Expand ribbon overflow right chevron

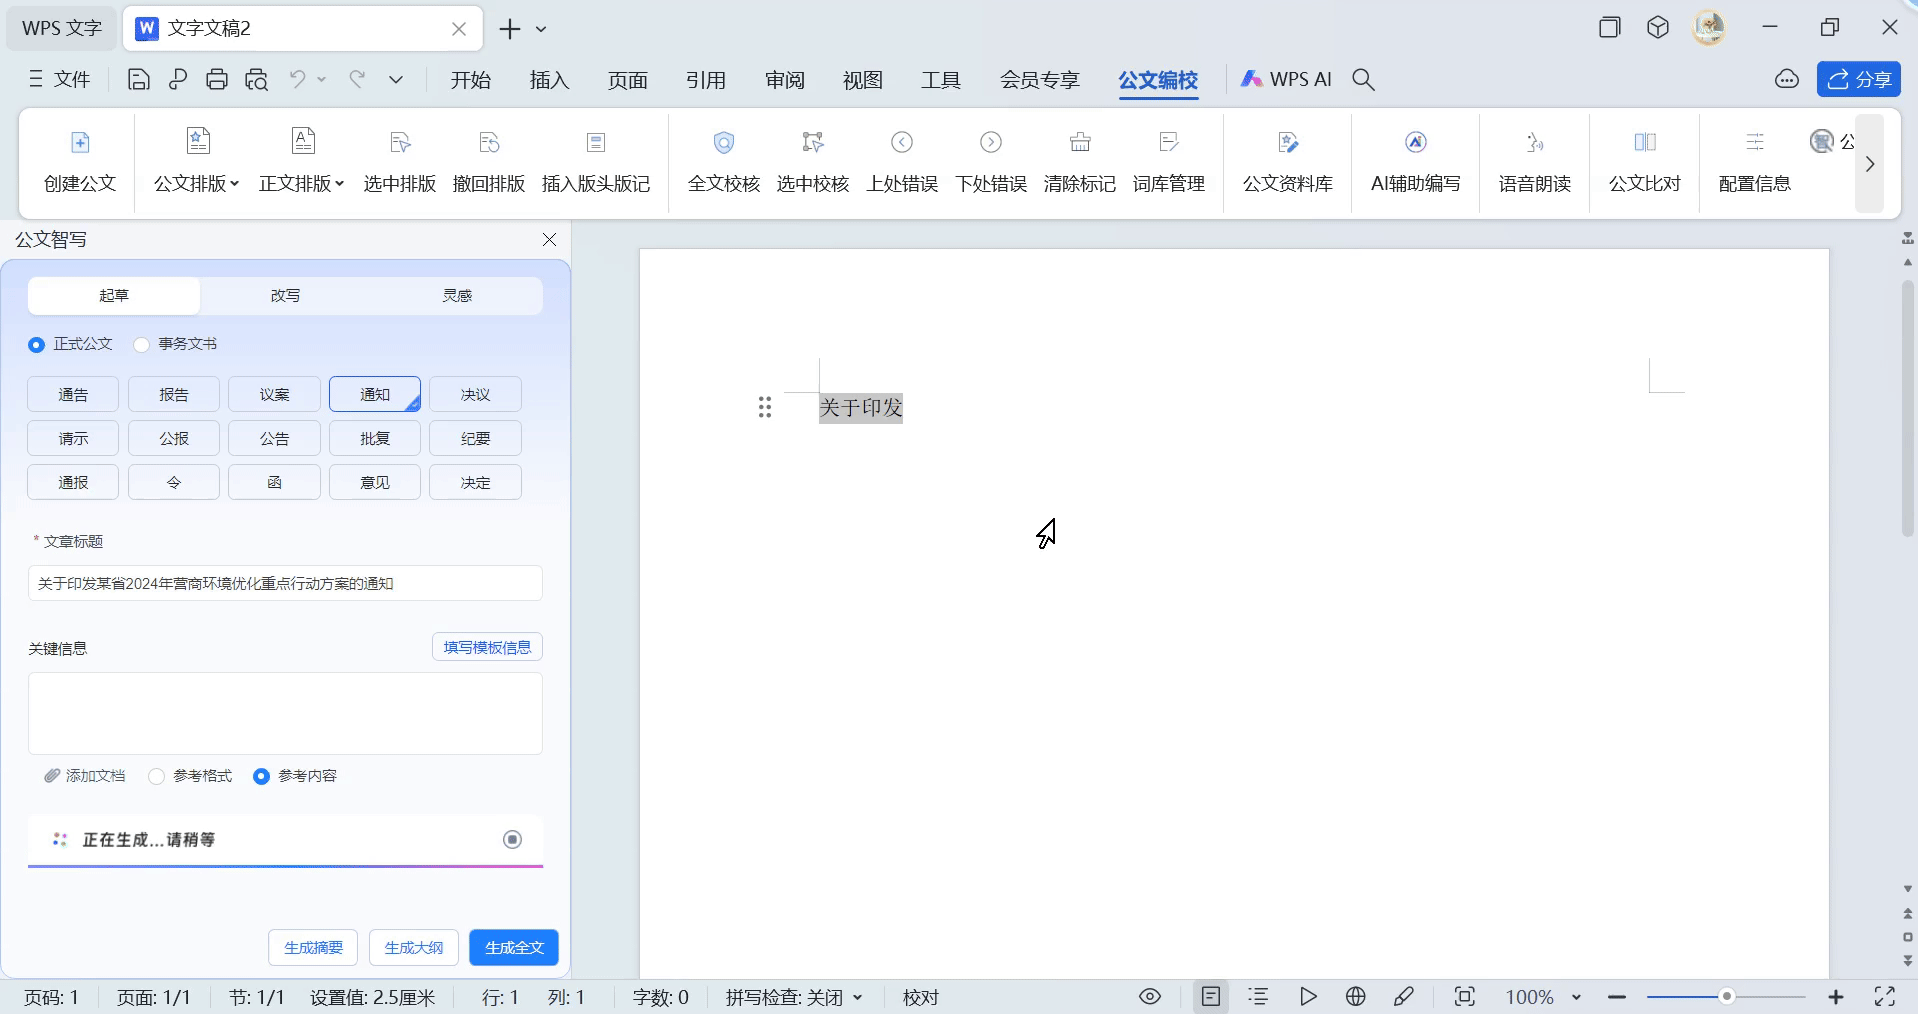point(1870,164)
